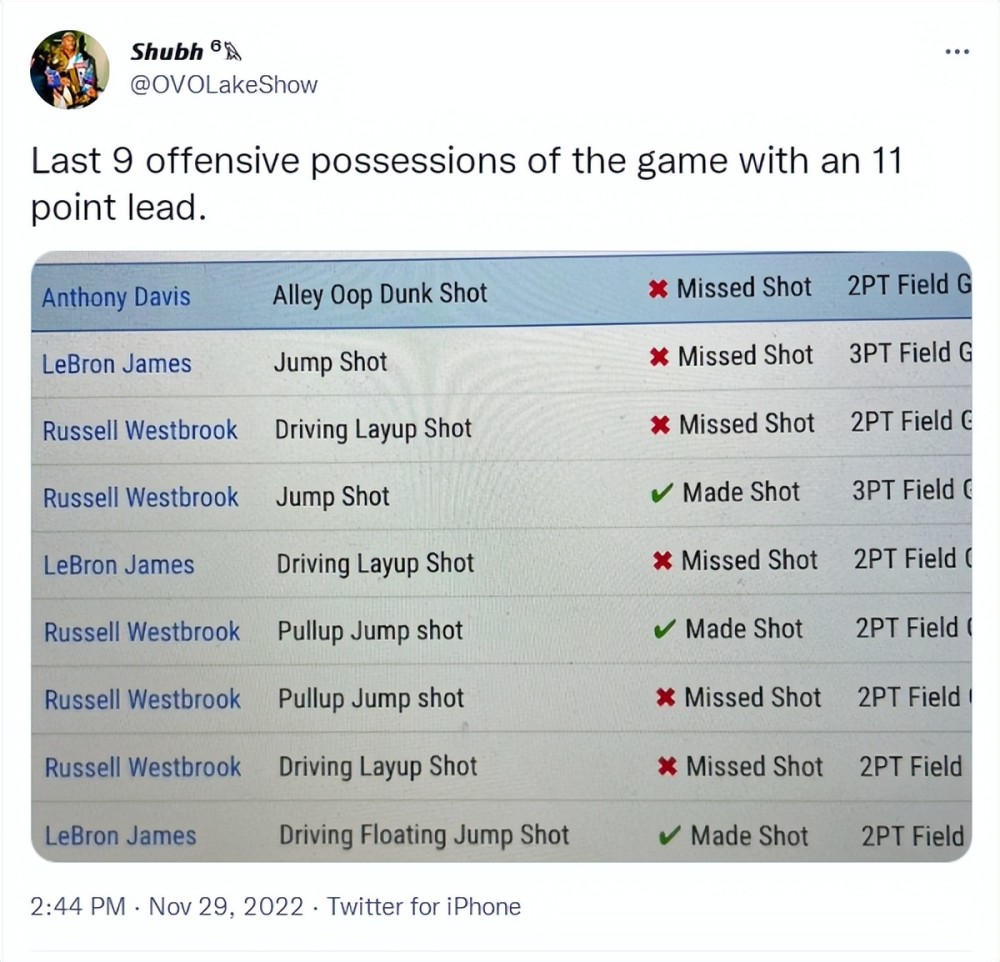
Task: Click the Russell Westbrook name in the third row
Action: click(x=140, y=430)
